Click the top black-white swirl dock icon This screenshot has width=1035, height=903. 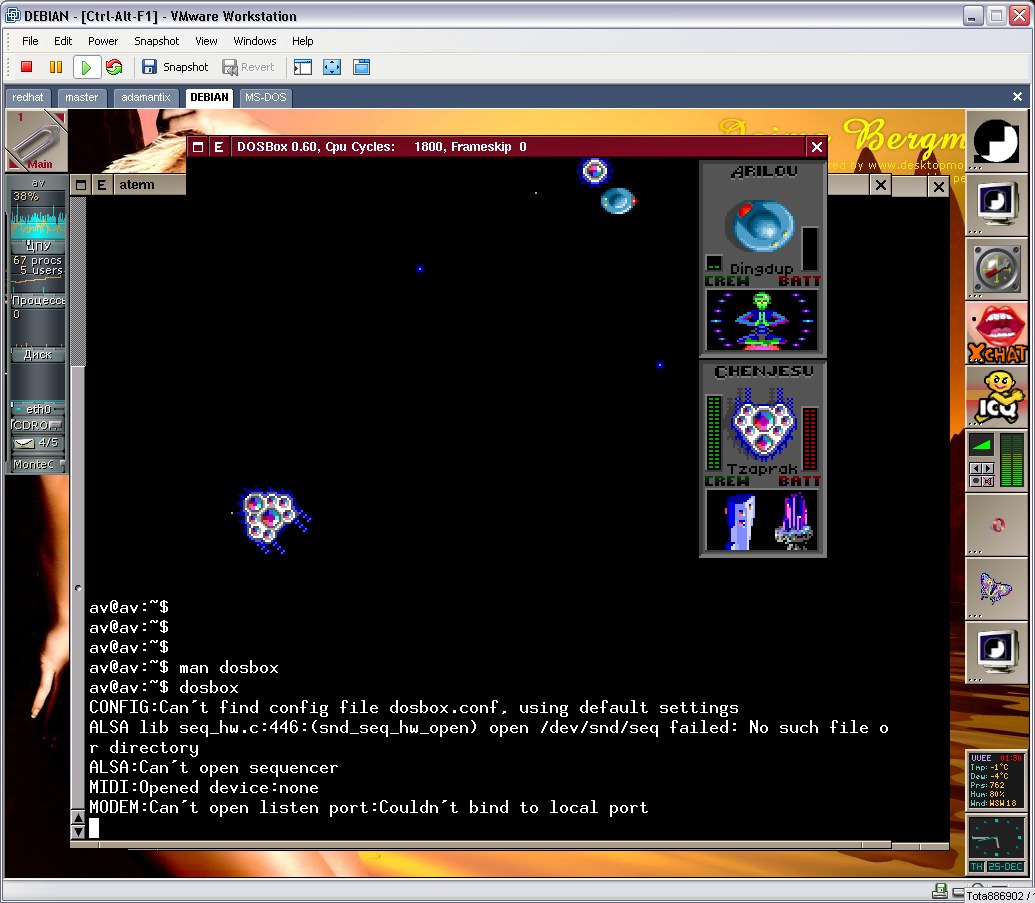(996, 140)
